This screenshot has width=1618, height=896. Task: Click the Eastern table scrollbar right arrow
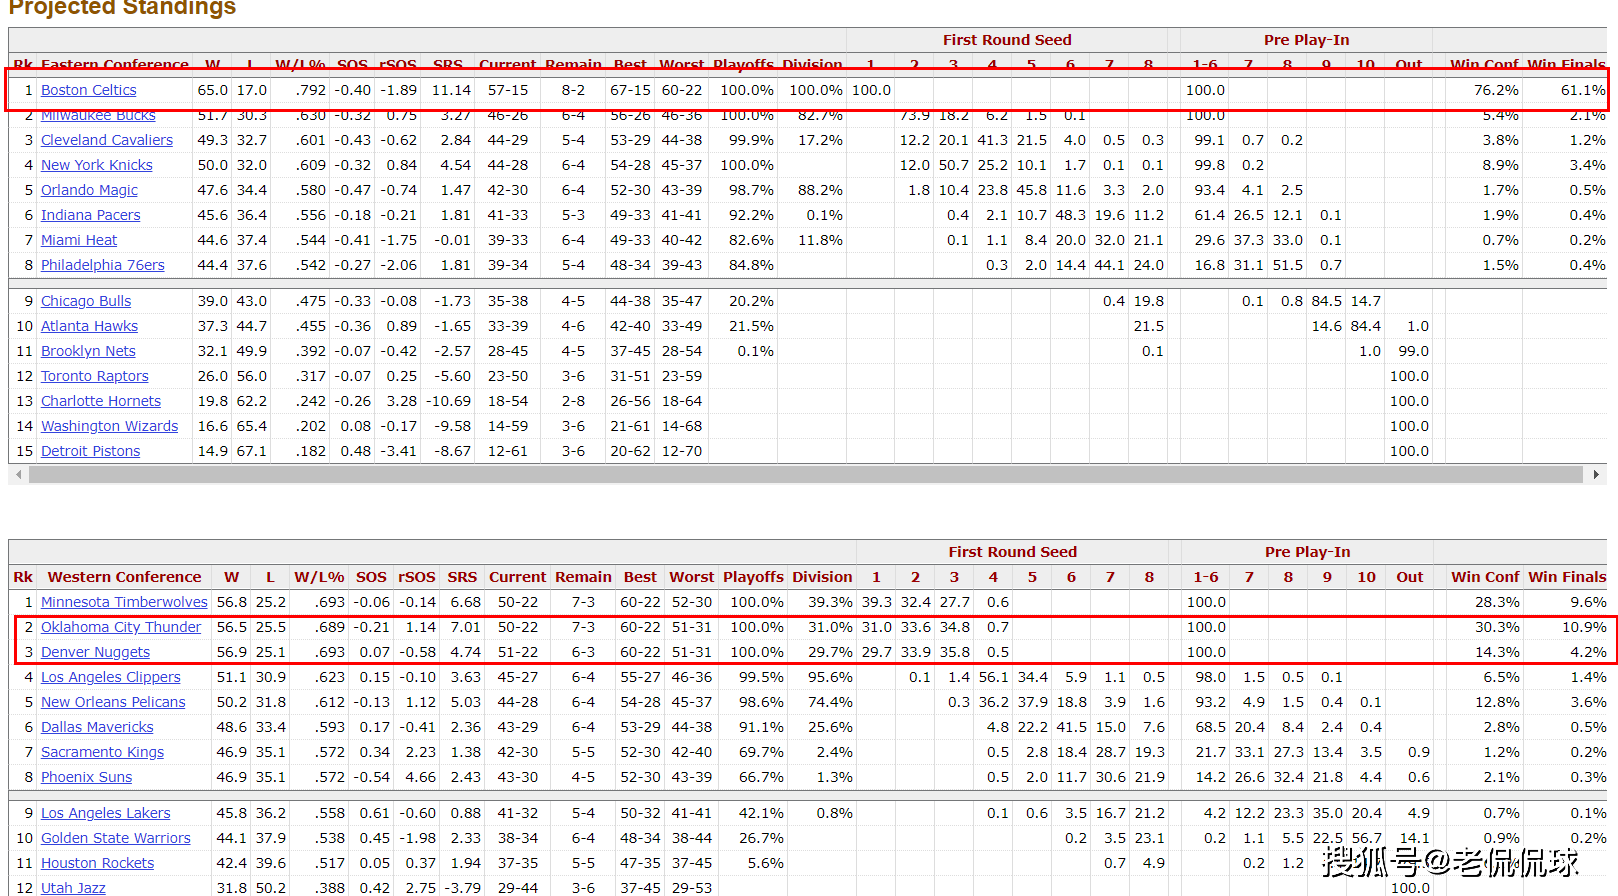(x=1596, y=474)
